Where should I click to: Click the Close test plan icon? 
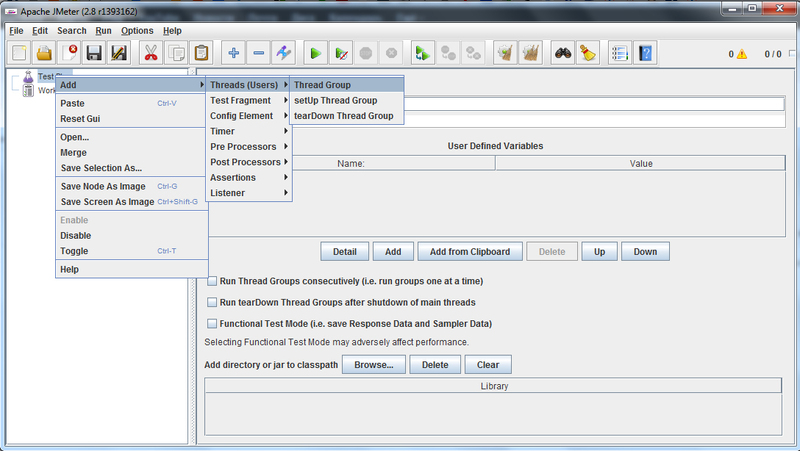coord(69,53)
